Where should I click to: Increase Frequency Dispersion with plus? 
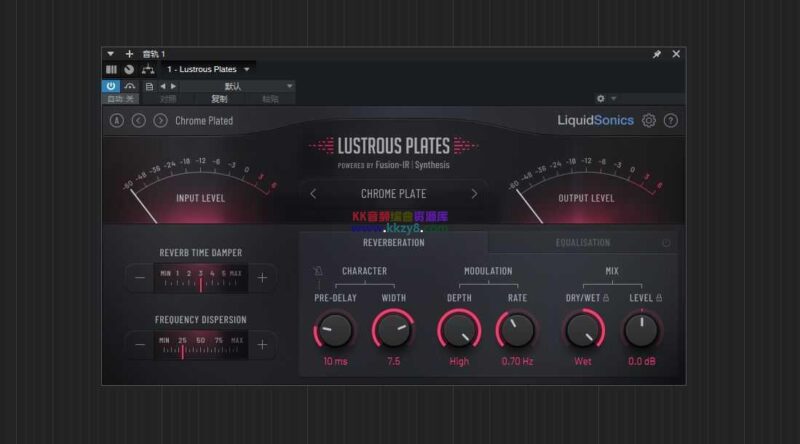click(x=262, y=345)
